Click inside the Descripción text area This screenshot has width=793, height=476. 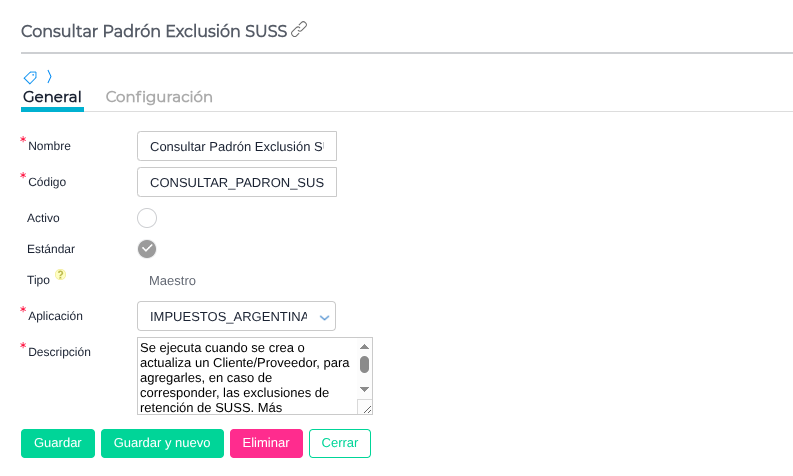[246, 376]
